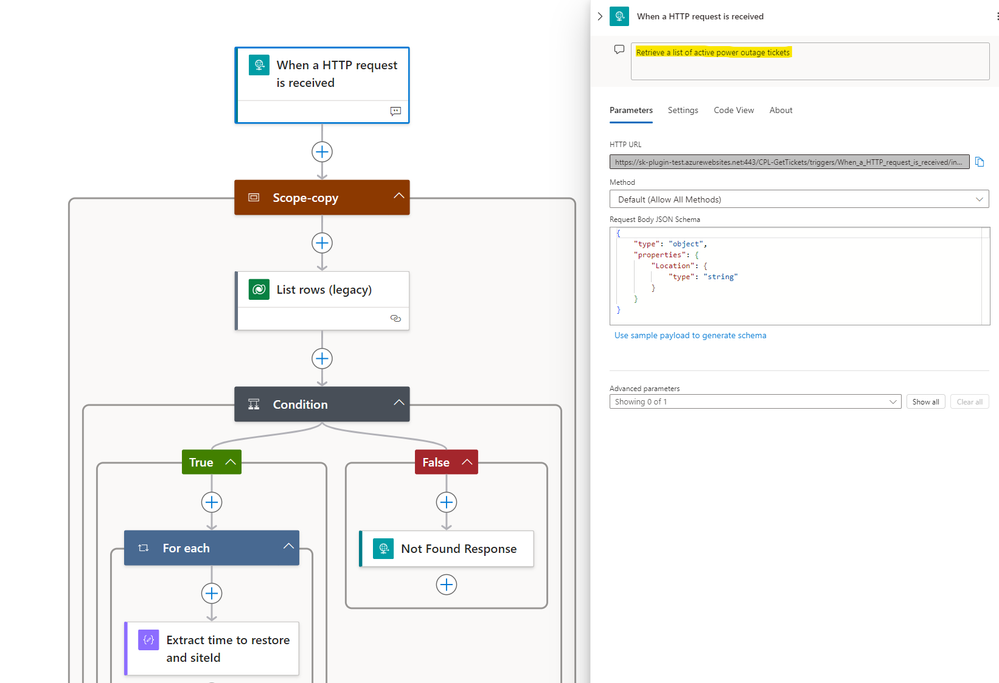Screen dimensions: 999x683
Task: Add a step at the top of the True branch
Action: [212, 502]
